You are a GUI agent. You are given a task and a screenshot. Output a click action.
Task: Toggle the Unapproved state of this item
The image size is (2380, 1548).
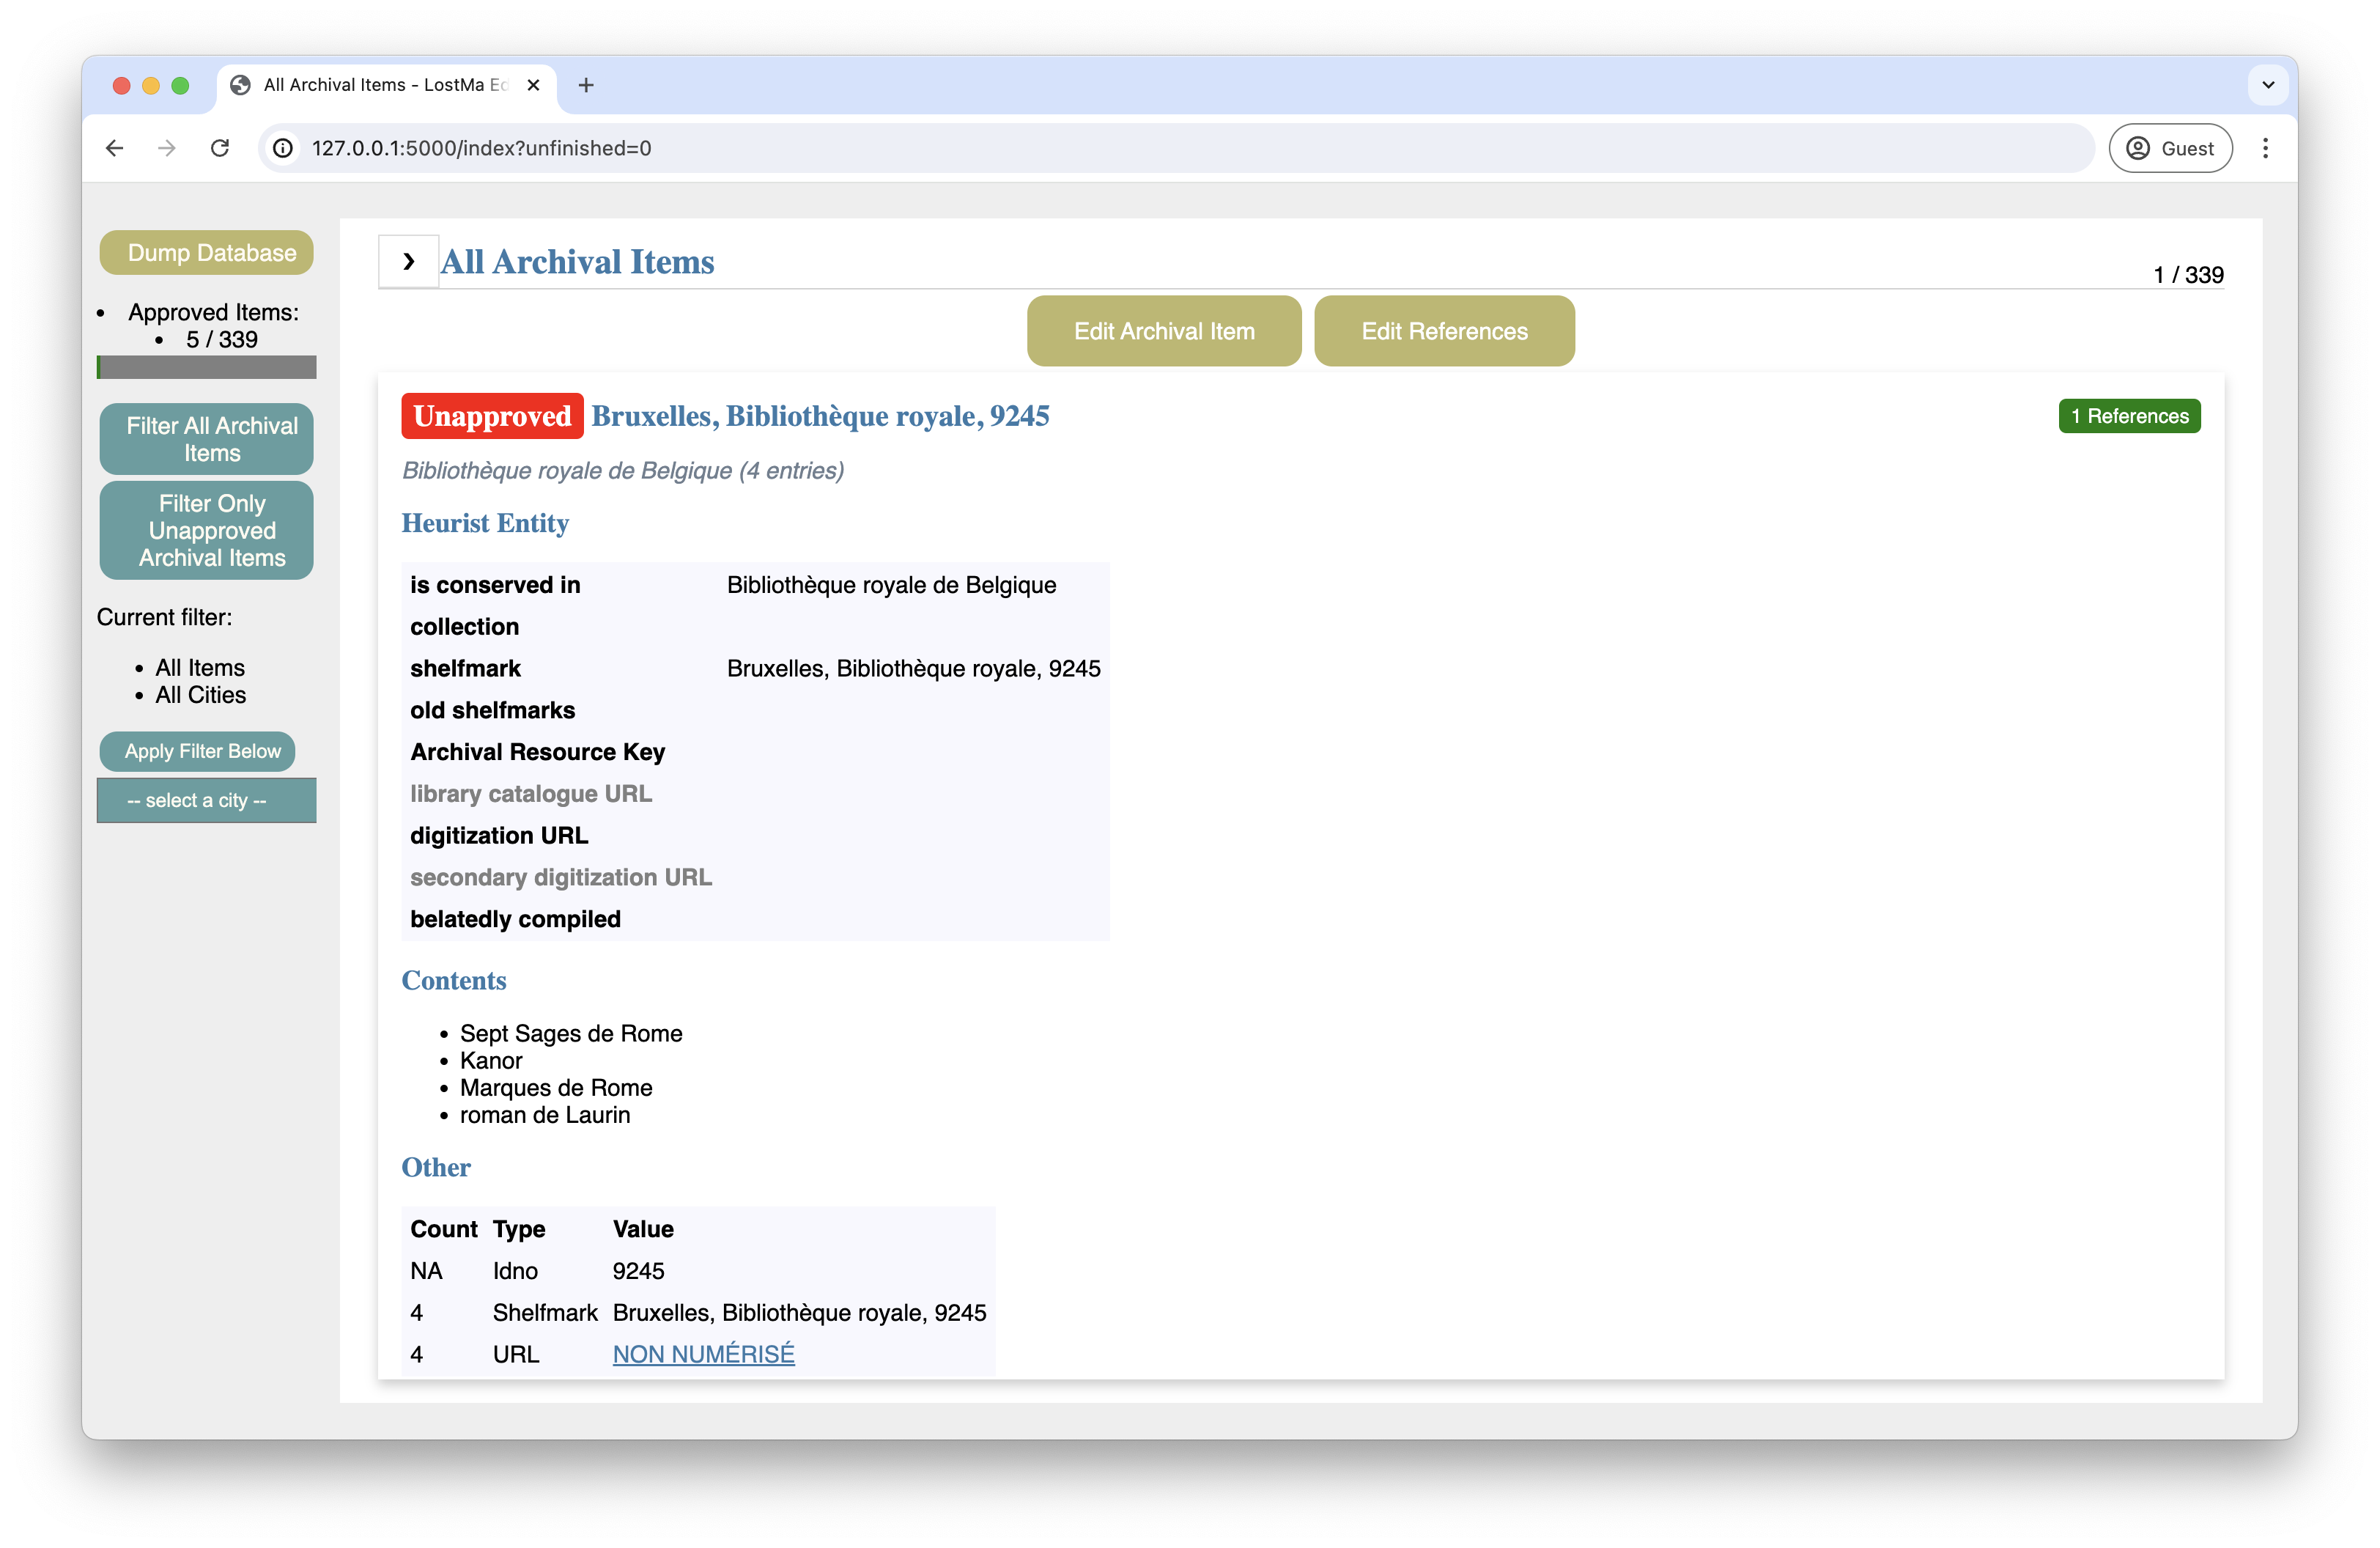click(491, 416)
